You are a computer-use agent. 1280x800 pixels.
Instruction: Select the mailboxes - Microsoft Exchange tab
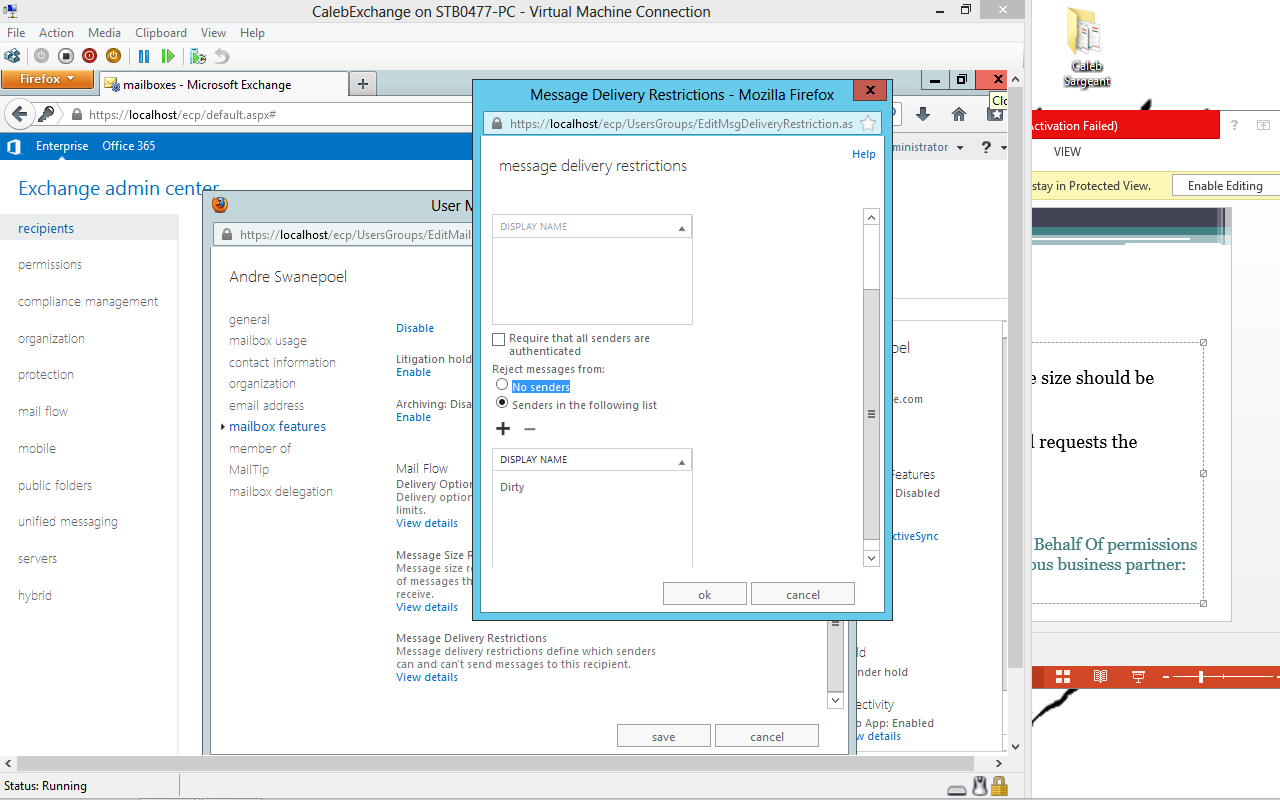click(x=222, y=84)
